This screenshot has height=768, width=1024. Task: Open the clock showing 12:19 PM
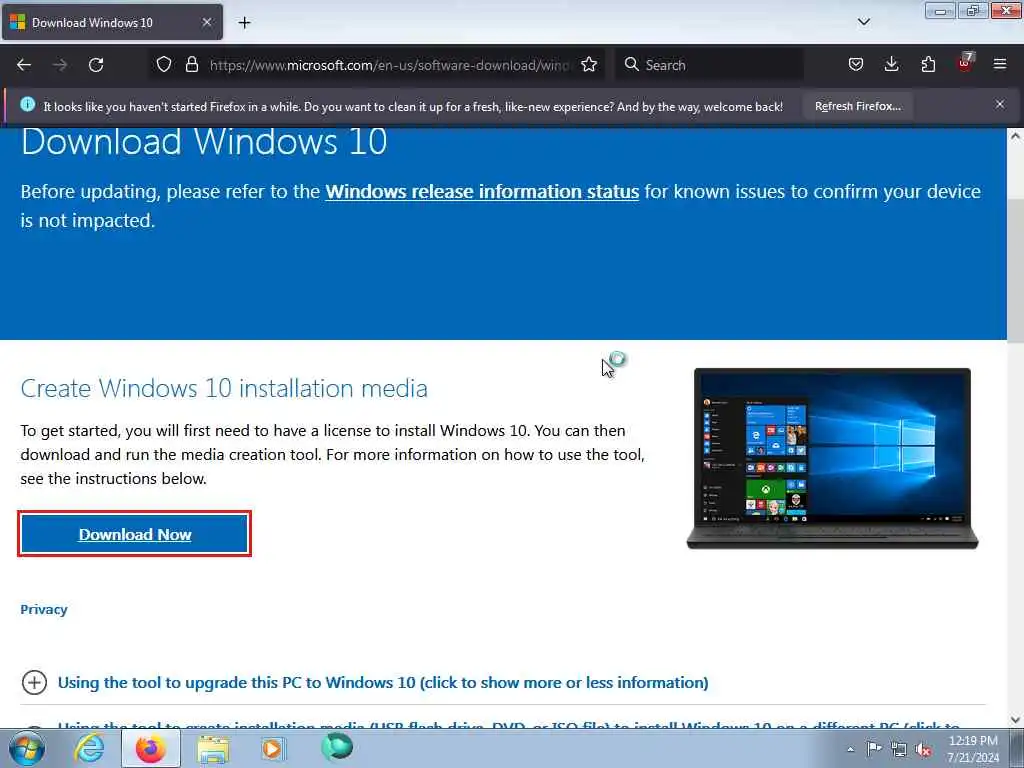click(x=973, y=749)
